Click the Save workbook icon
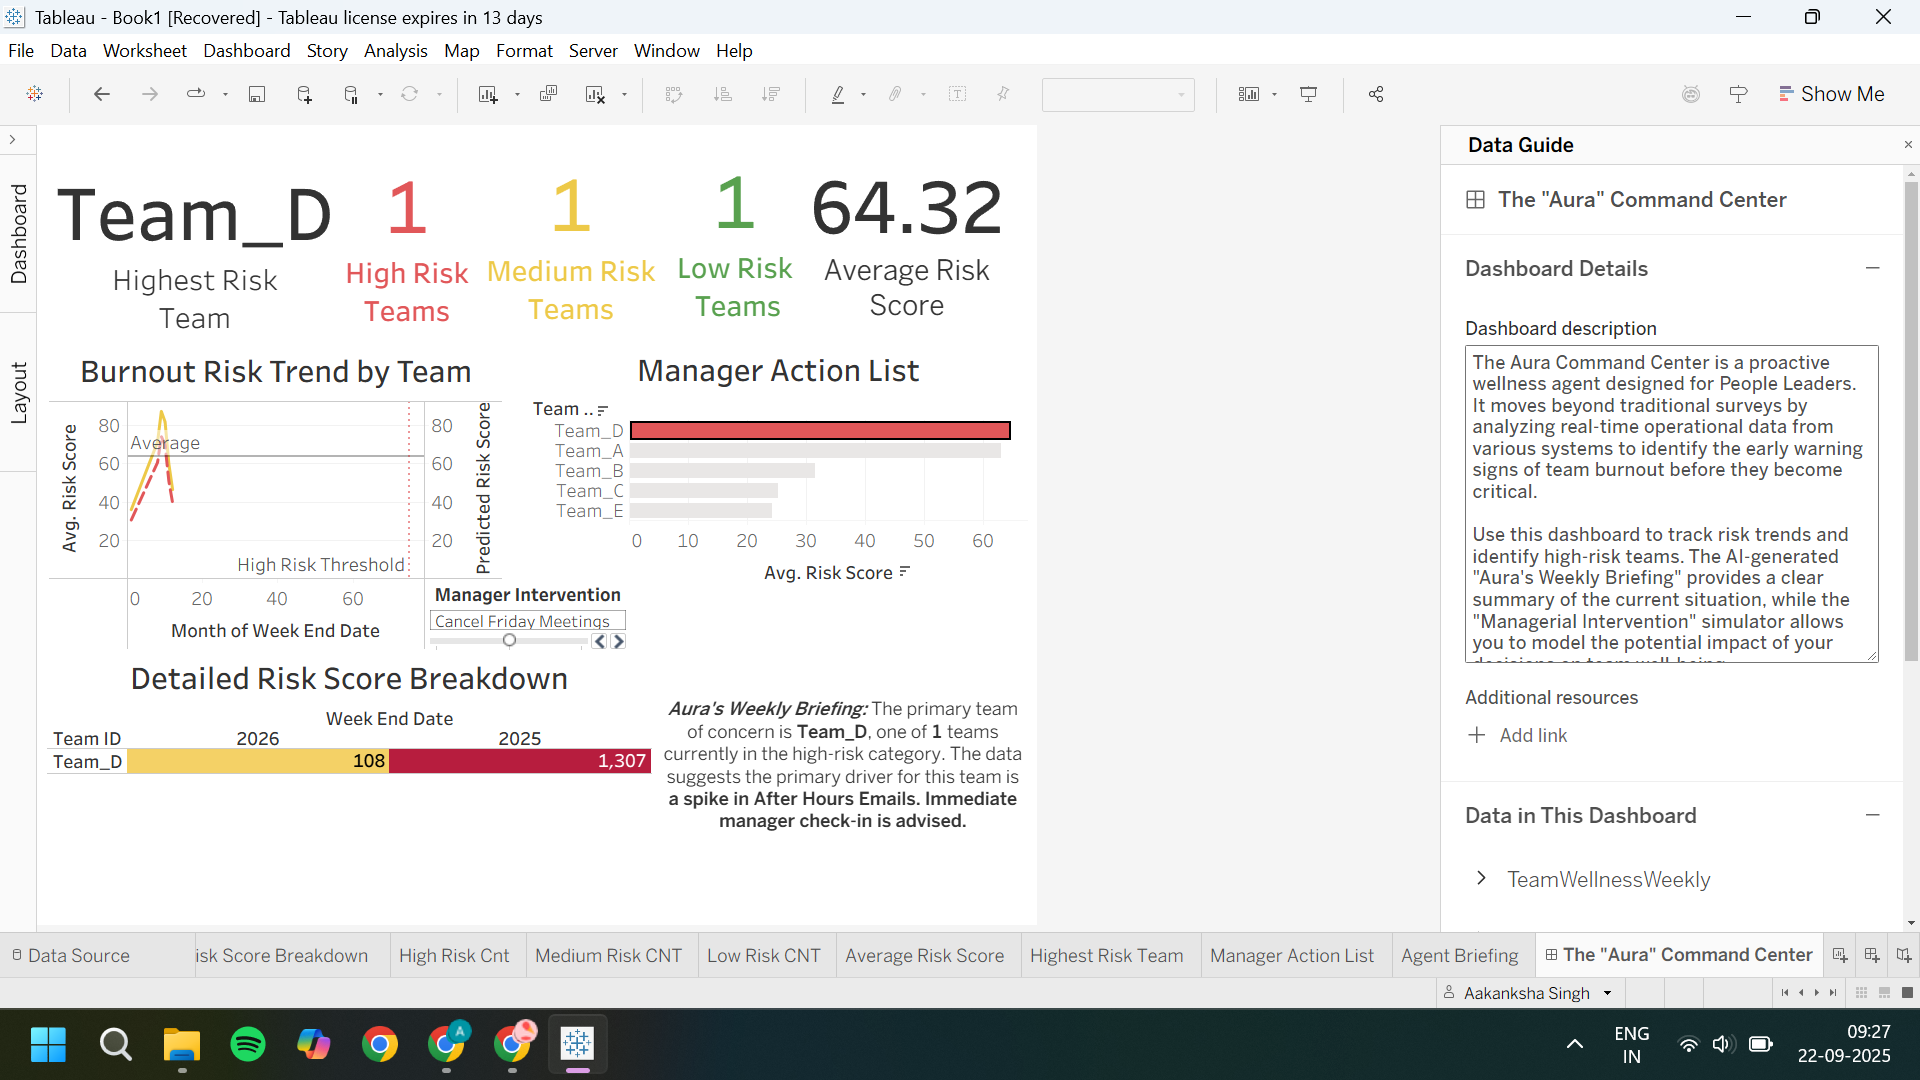 [x=257, y=94]
